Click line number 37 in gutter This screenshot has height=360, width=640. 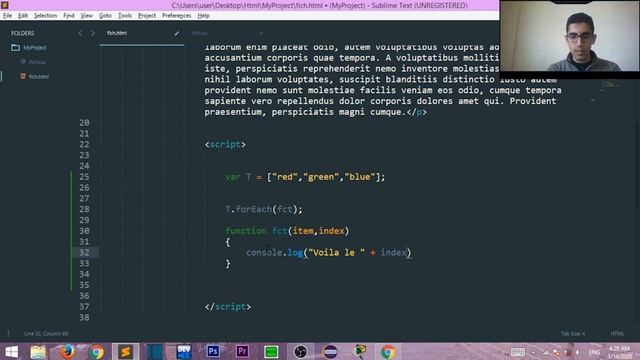84,307
